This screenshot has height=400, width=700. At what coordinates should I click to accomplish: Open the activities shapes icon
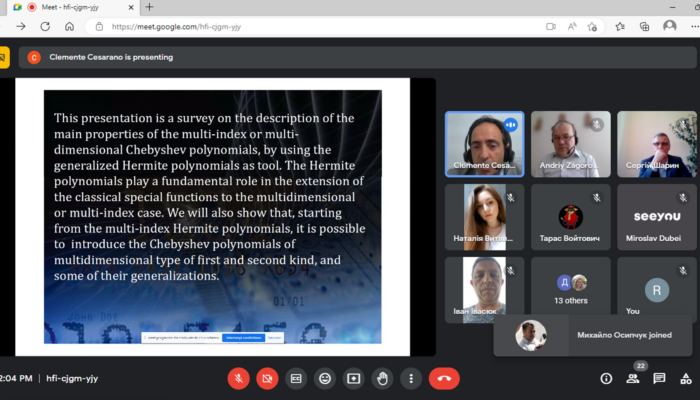pyautogui.click(x=686, y=379)
